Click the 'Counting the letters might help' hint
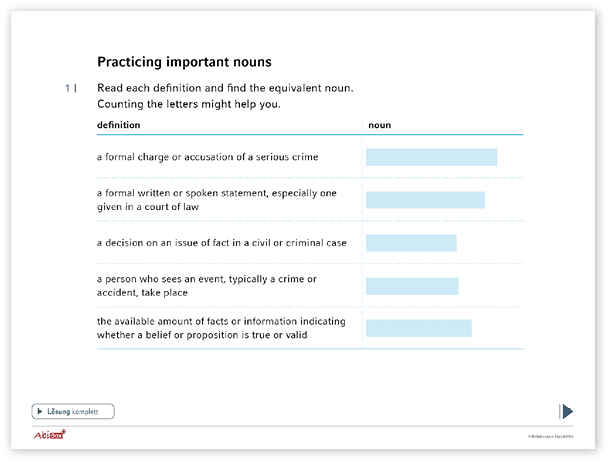This screenshot has height=463, width=609. click(x=189, y=104)
